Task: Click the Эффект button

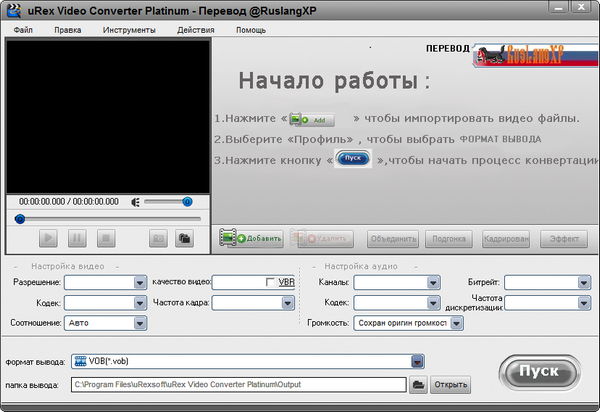Action: tap(564, 239)
